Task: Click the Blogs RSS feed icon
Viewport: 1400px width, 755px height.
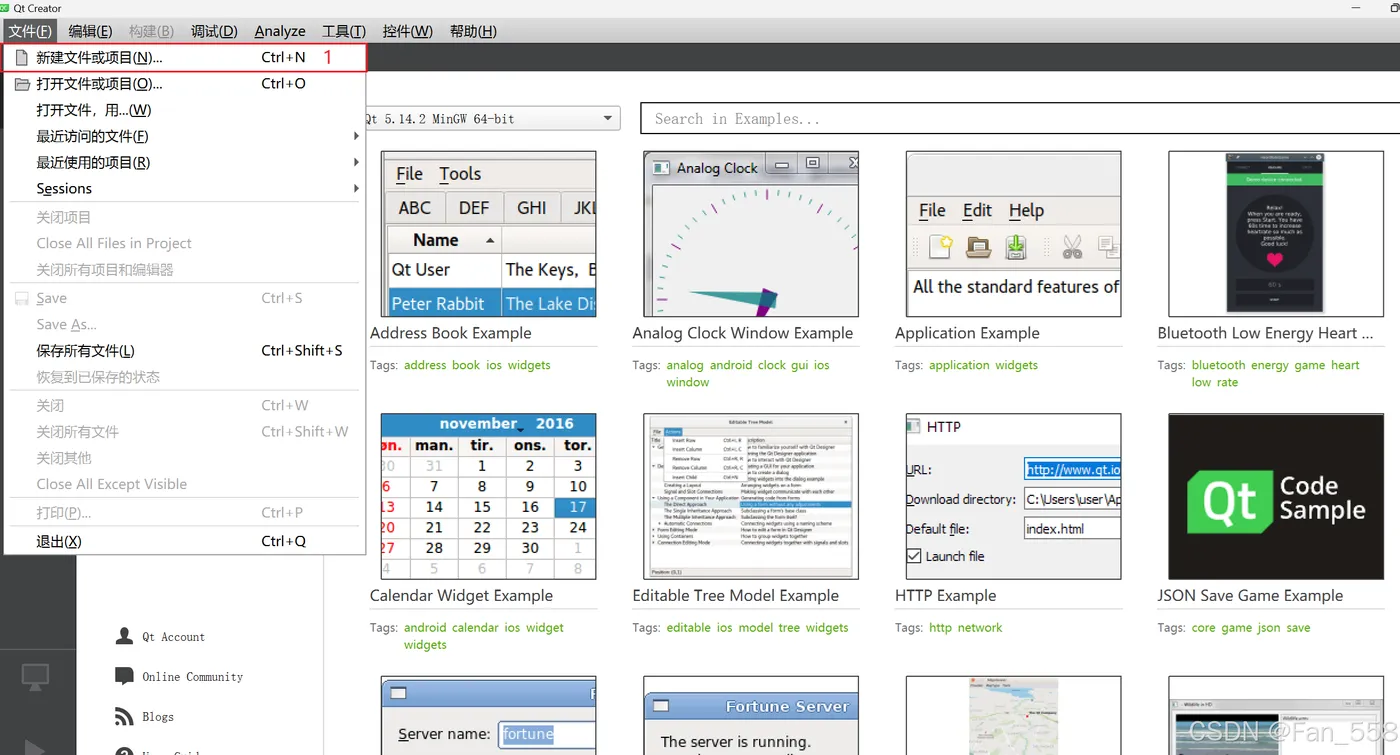Action: 124,717
